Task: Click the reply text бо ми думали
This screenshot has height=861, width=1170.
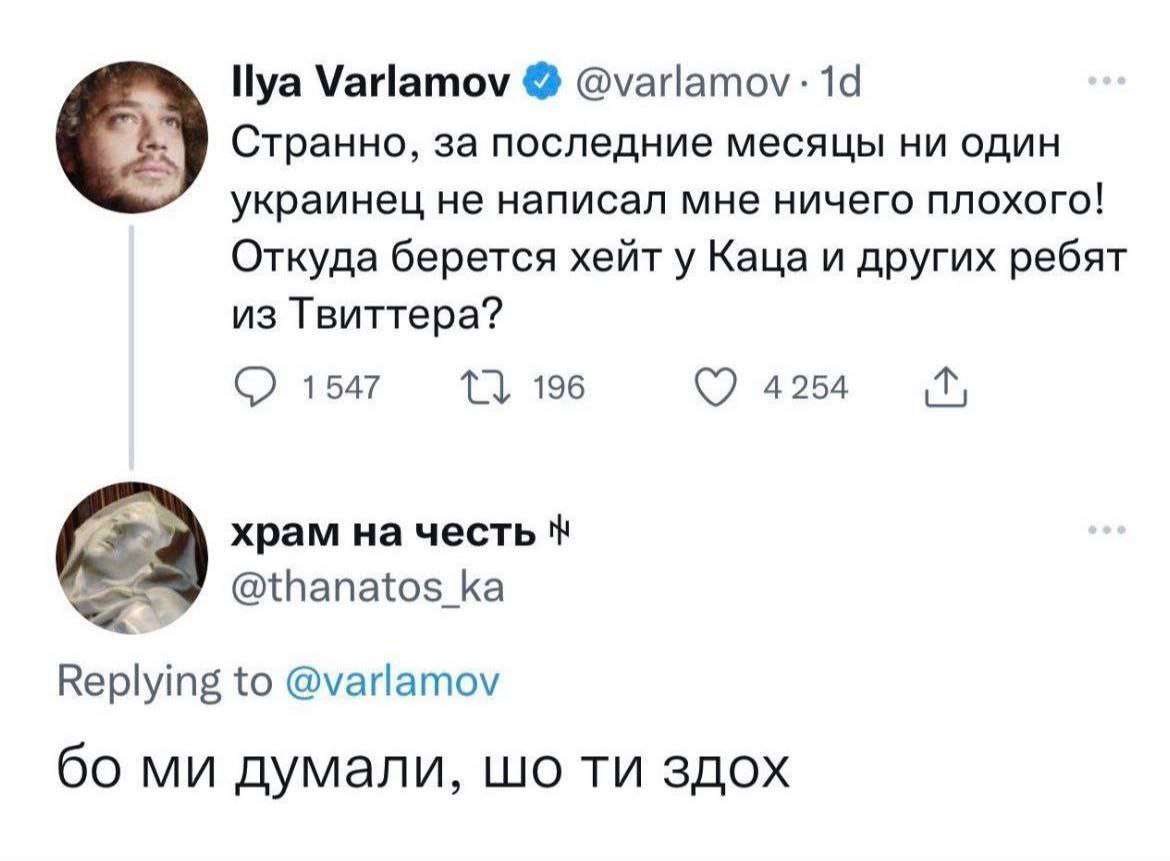Action: (423, 769)
